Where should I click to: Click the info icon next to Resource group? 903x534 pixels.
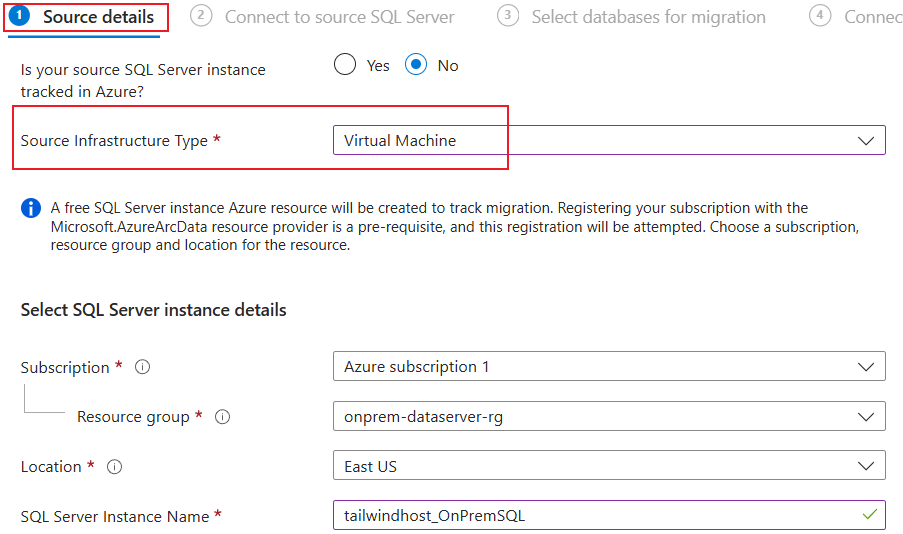point(222,417)
